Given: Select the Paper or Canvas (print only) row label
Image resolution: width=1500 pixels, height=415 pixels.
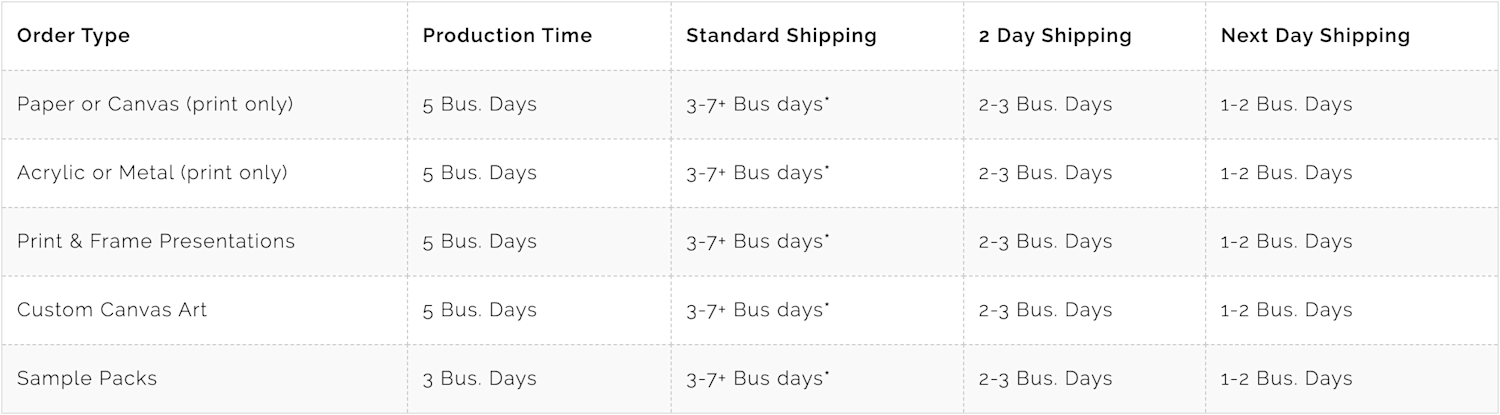Looking at the screenshot, I should [x=155, y=104].
